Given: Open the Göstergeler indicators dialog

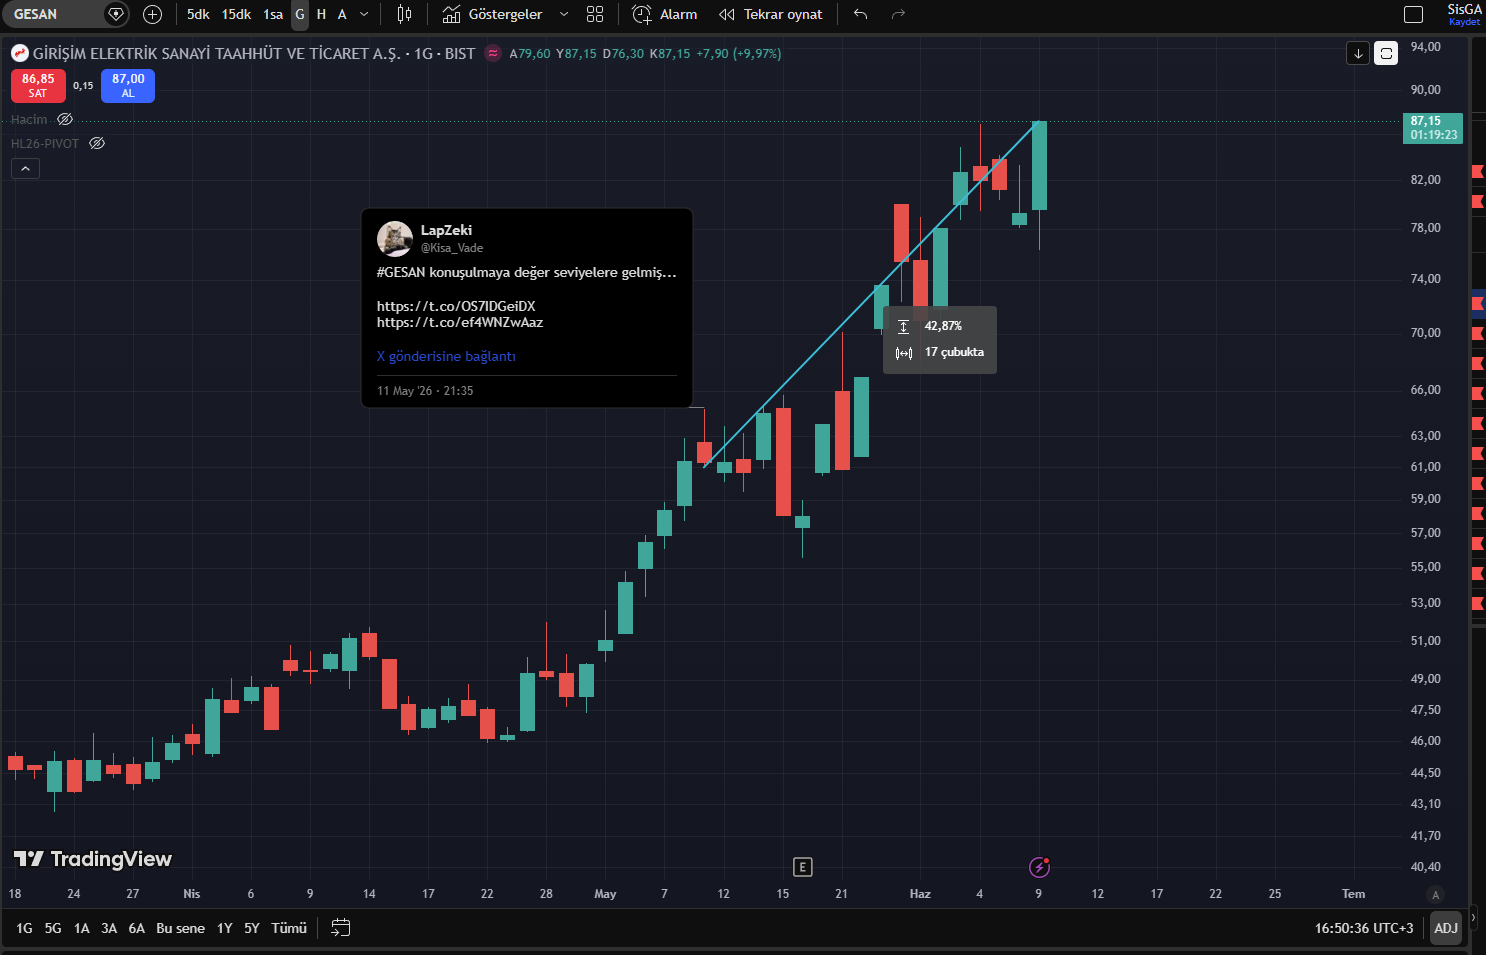Looking at the screenshot, I should 492,14.
